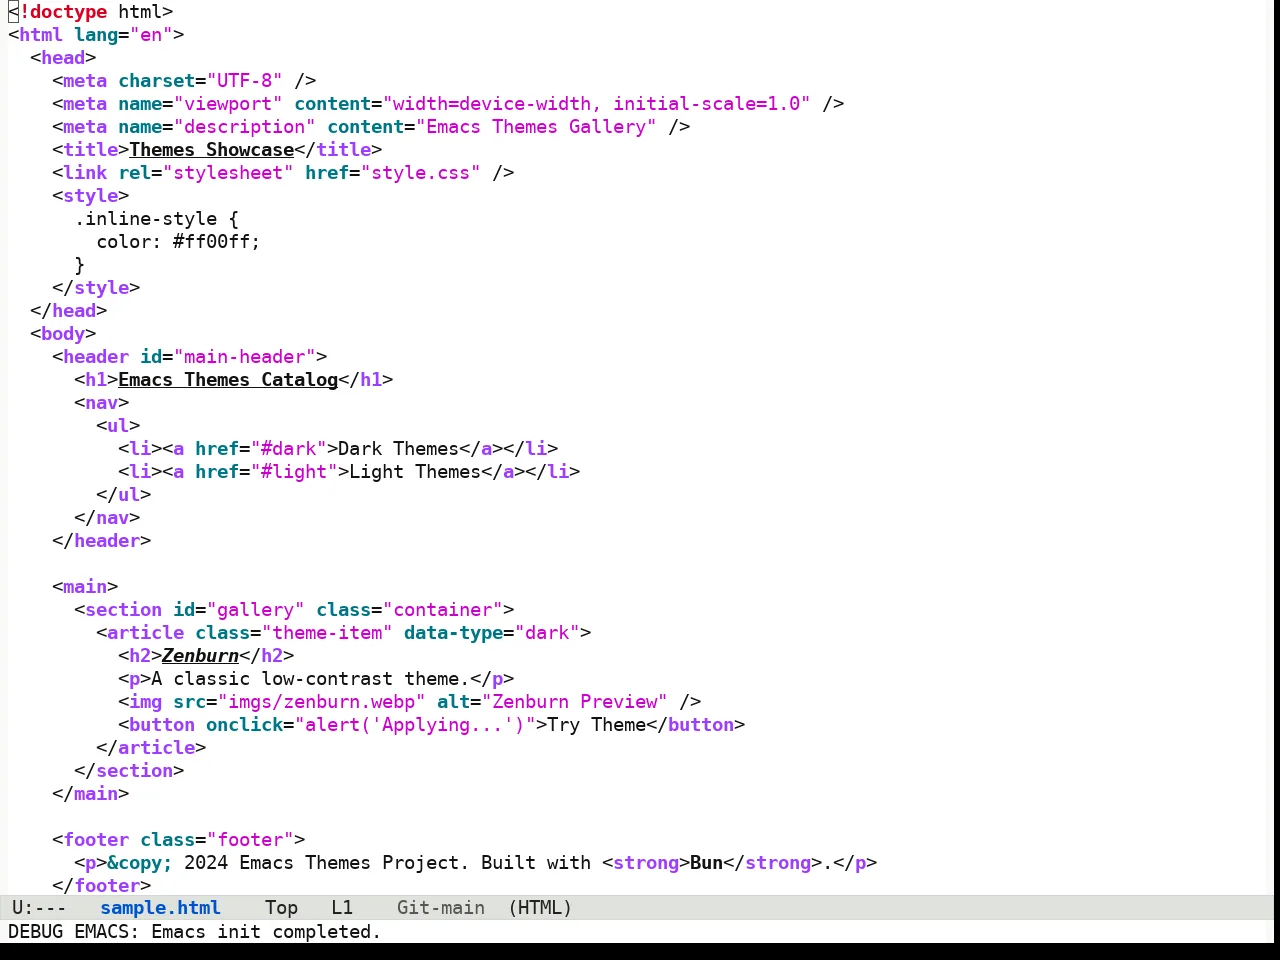Click the "UTF-8" charset value

[245, 81]
